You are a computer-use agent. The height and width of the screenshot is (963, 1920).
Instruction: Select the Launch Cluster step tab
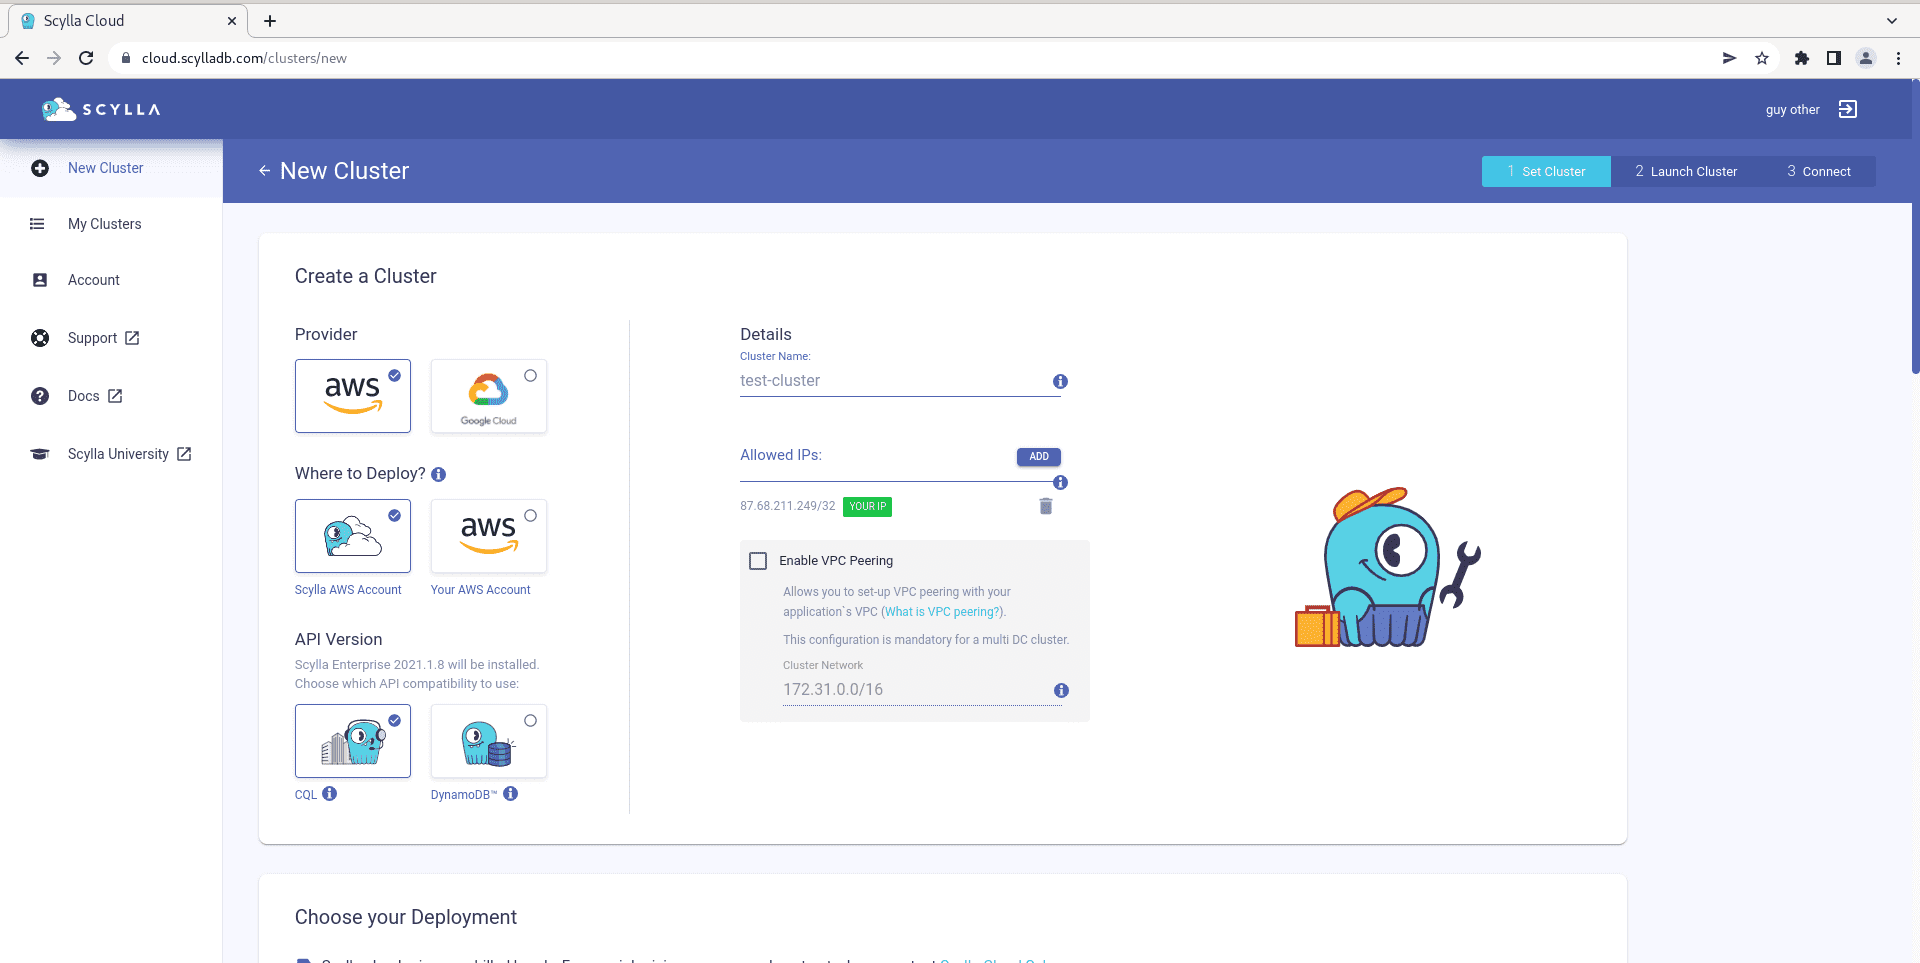point(1686,171)
